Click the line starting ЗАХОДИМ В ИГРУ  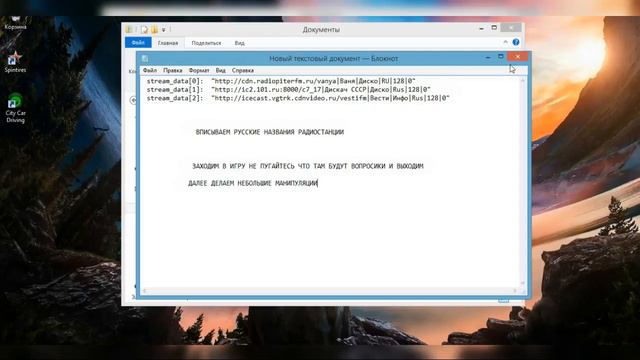click(308, 166)
